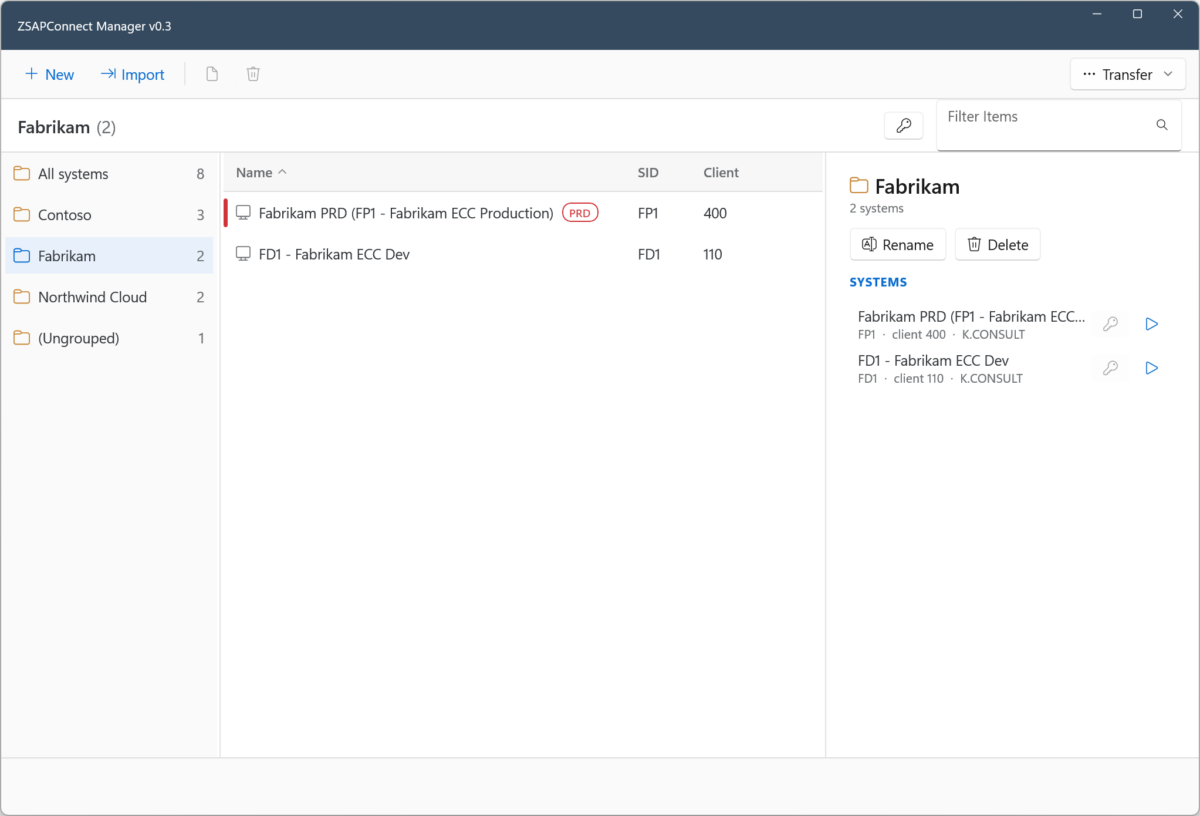
Task: Sort the list by Name column
Action: click(261, 173)
